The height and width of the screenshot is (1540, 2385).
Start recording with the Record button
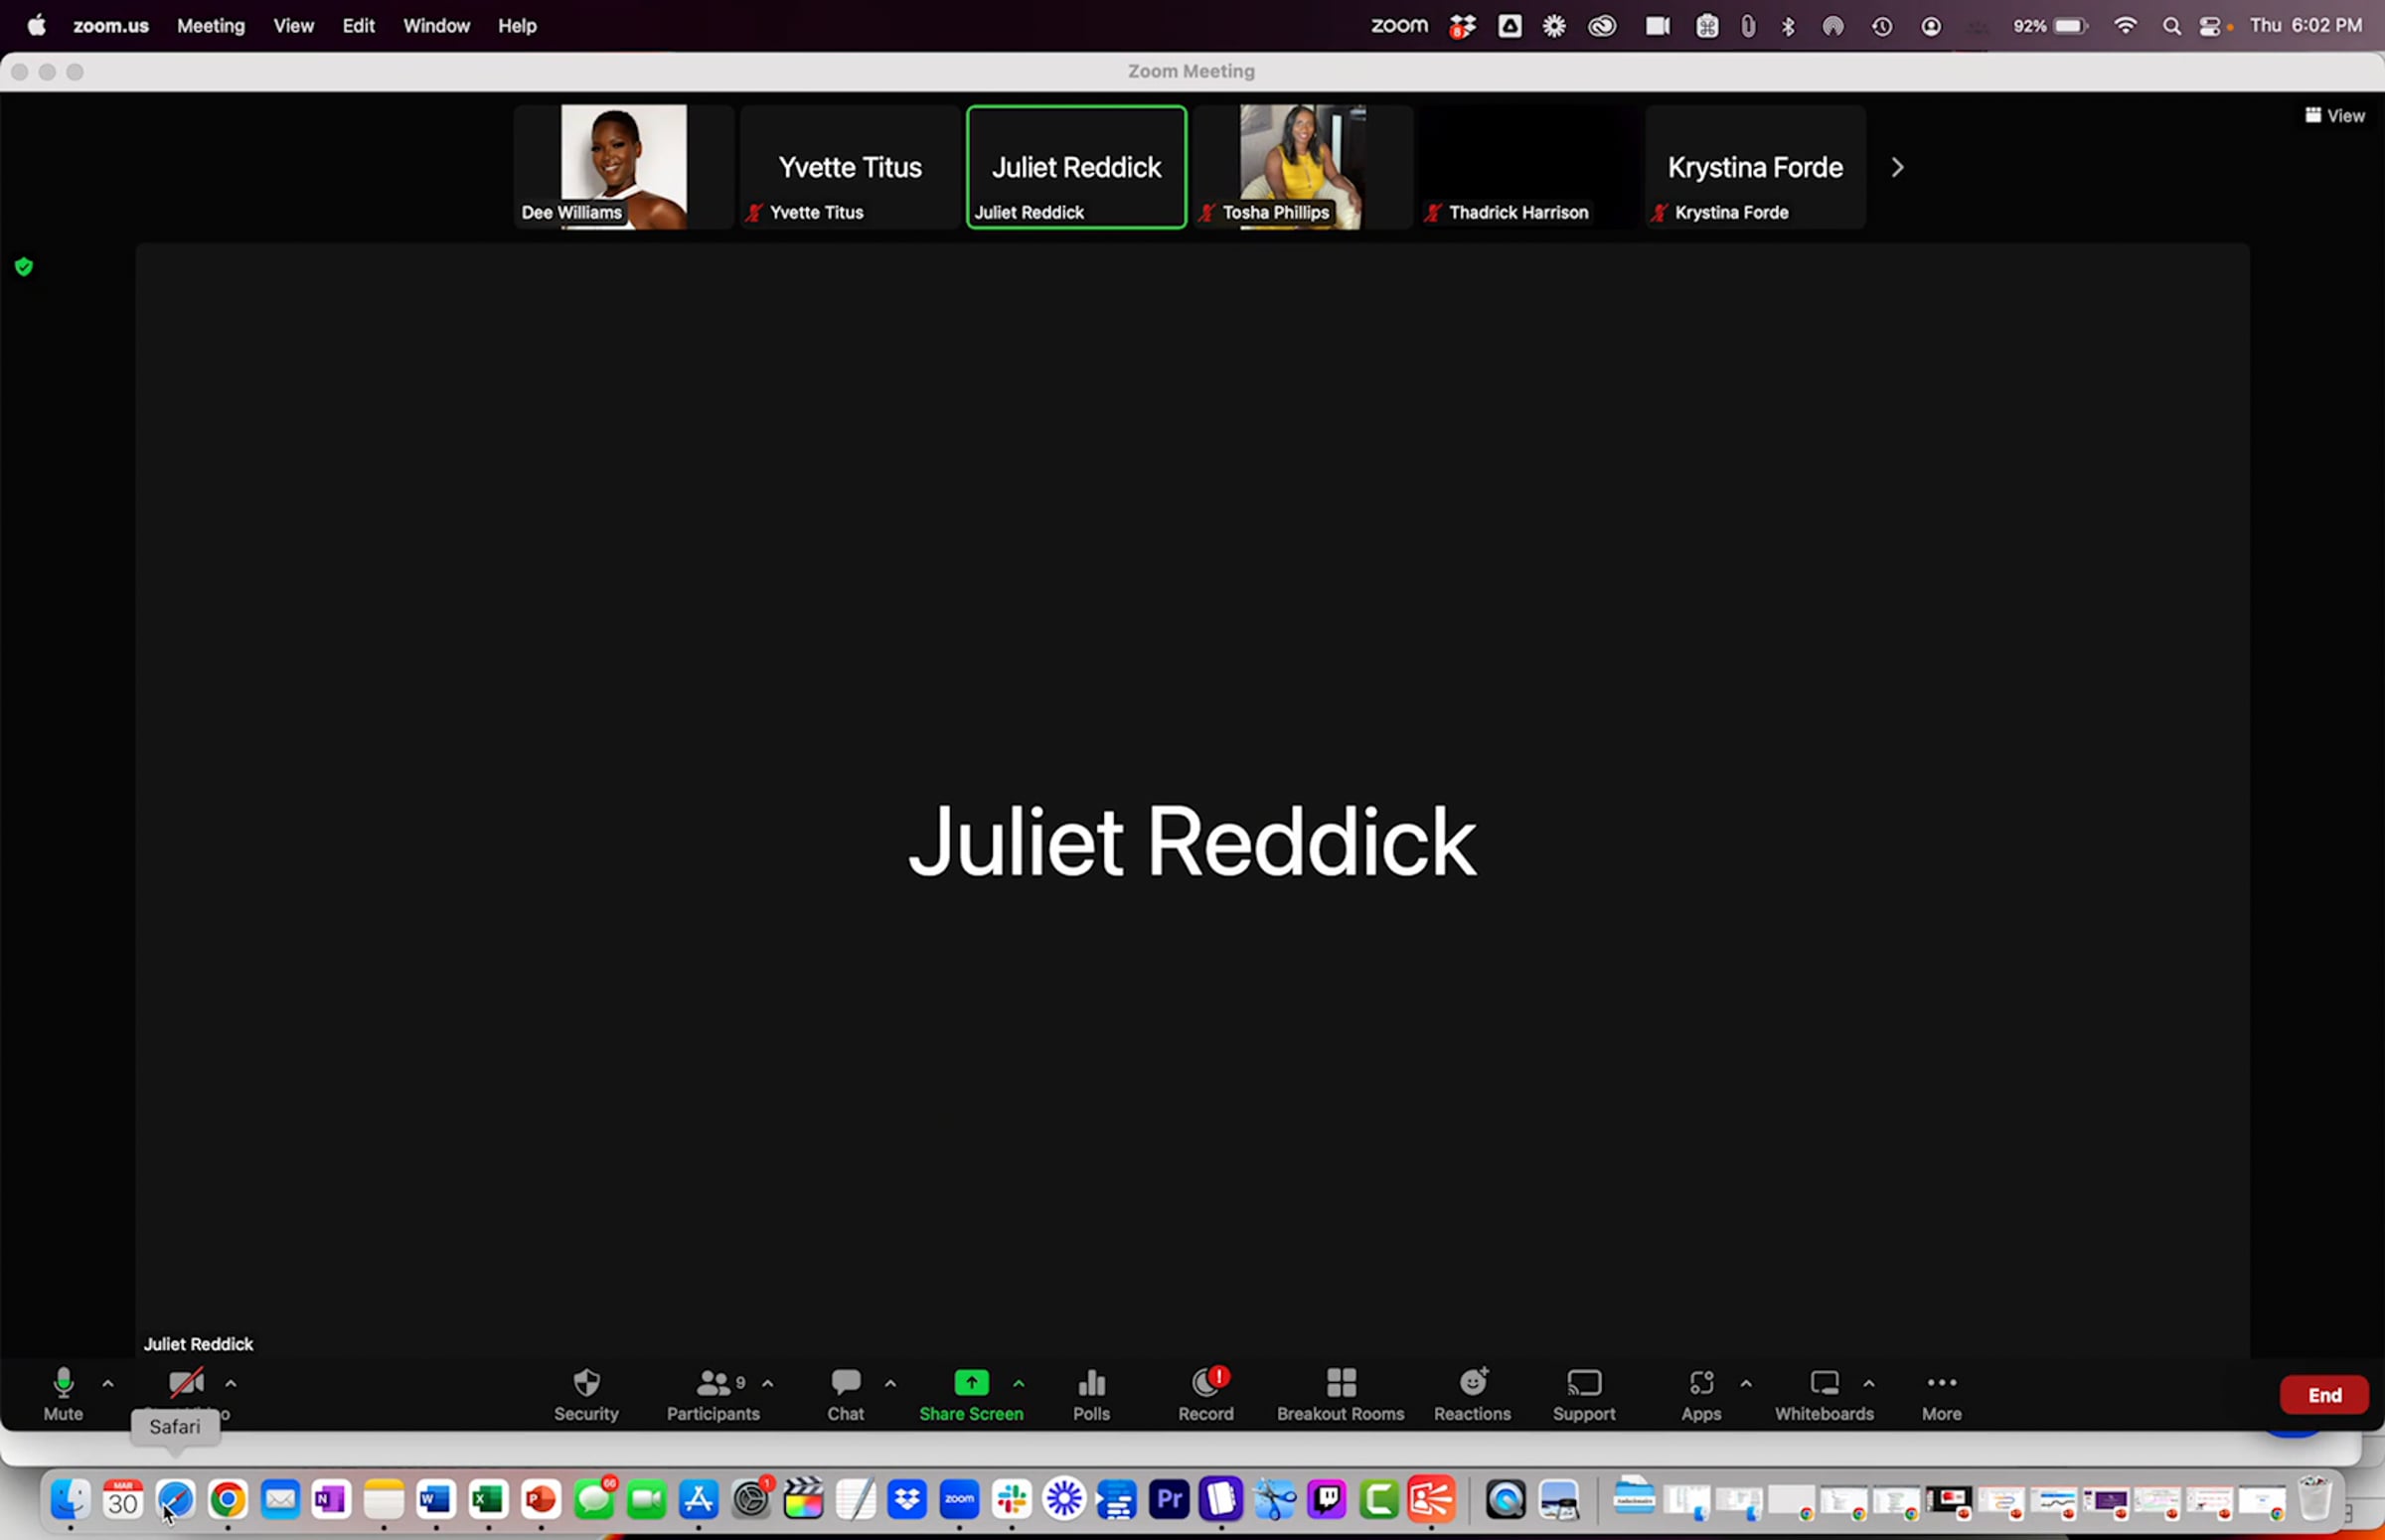click(1206, 1384)
